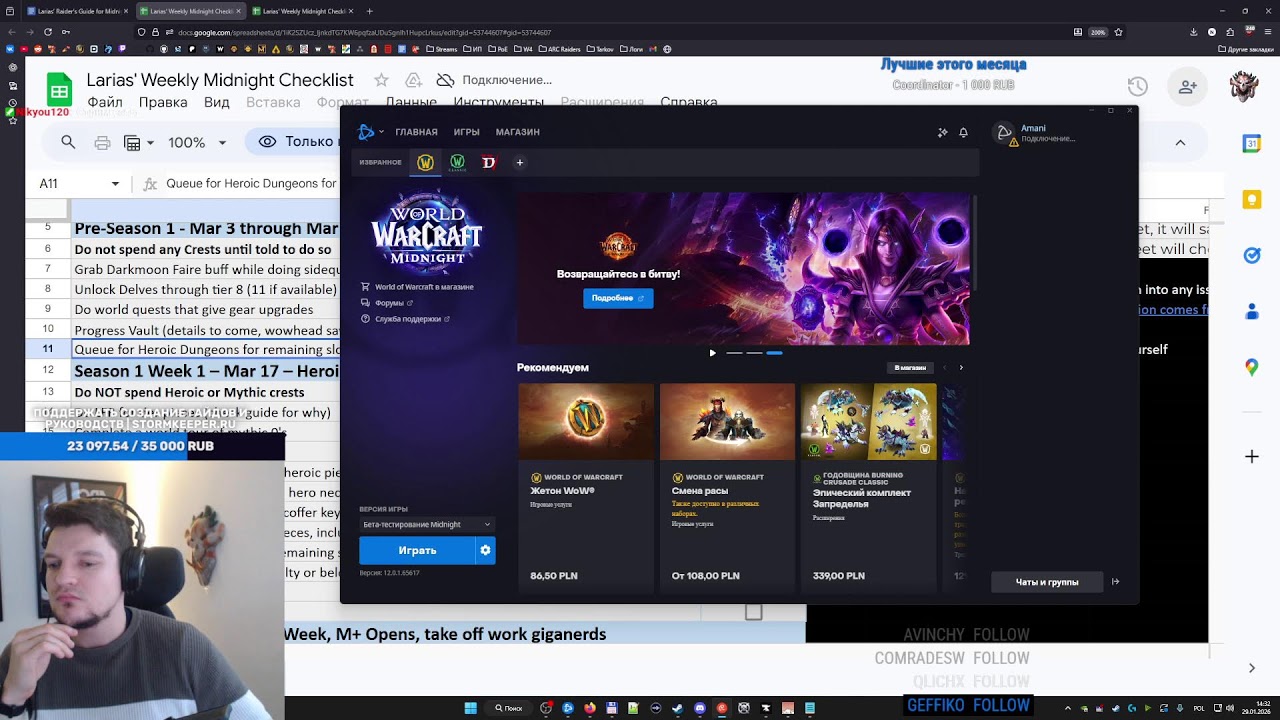This screenshot has width=1280, height=720.
Task: Open ГЛАВНАЯ tab in Battle.net
Action: coord(416,132)
